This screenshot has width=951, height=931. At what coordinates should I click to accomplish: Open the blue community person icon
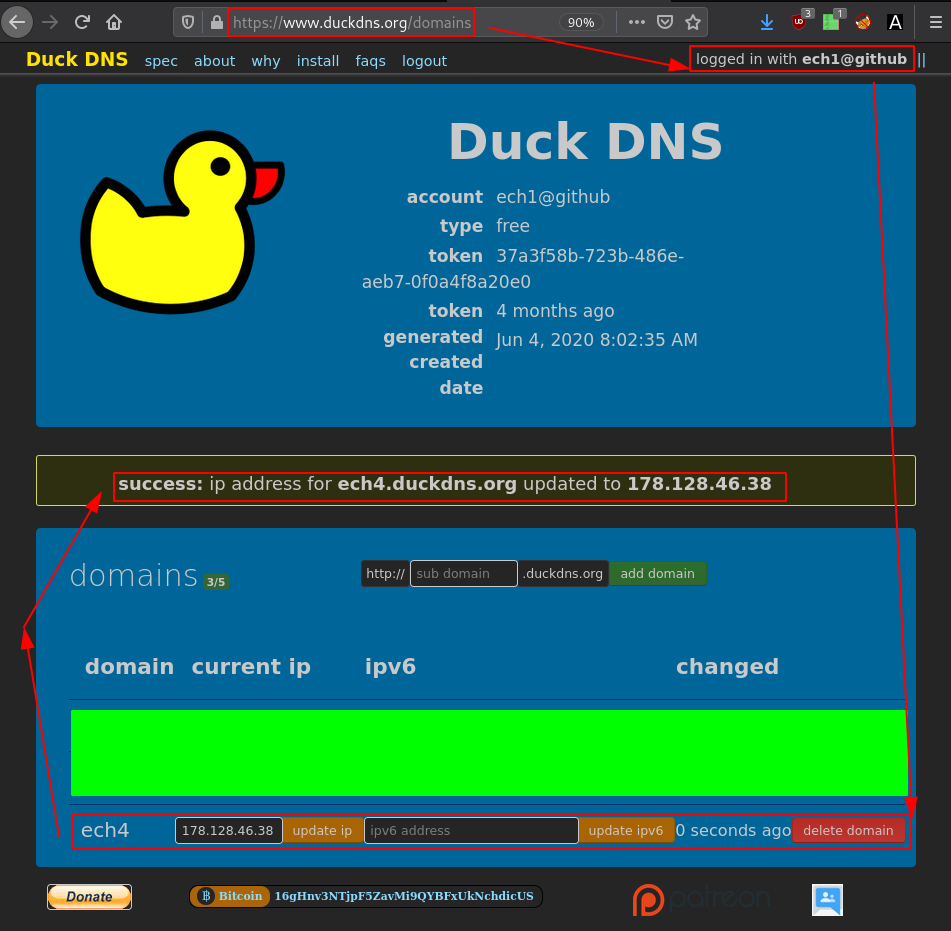pos(827,899)
